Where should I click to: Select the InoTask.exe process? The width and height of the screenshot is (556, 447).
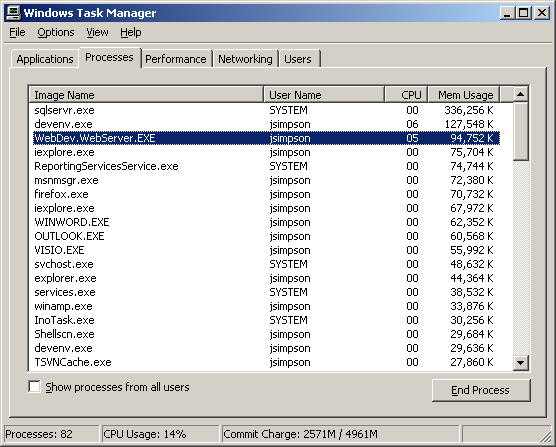tap(266, 320)
